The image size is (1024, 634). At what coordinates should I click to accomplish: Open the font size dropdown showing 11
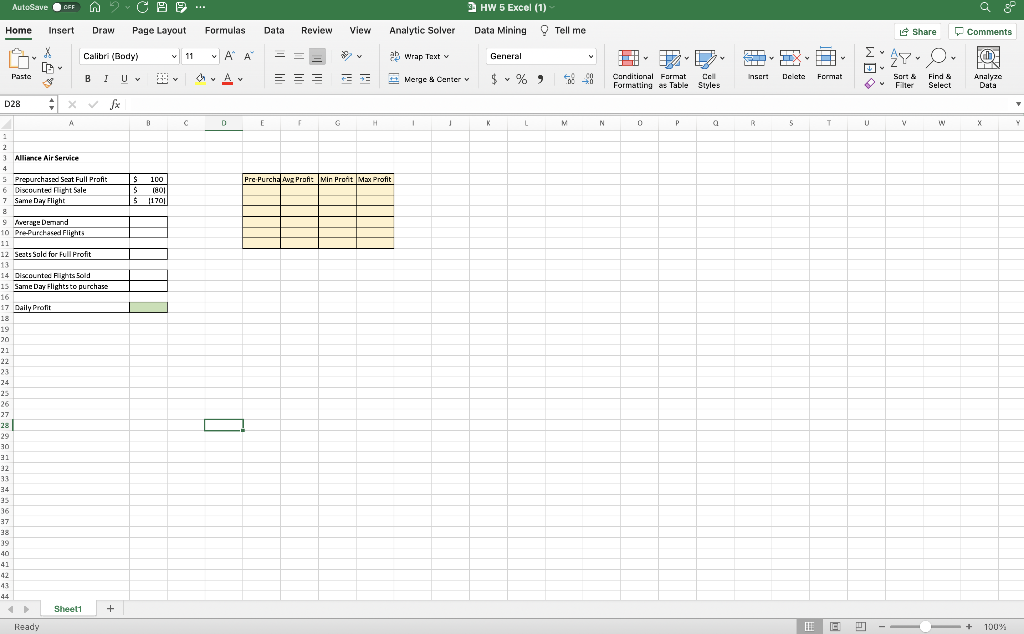pyautogui.click(x=214, y=57)
